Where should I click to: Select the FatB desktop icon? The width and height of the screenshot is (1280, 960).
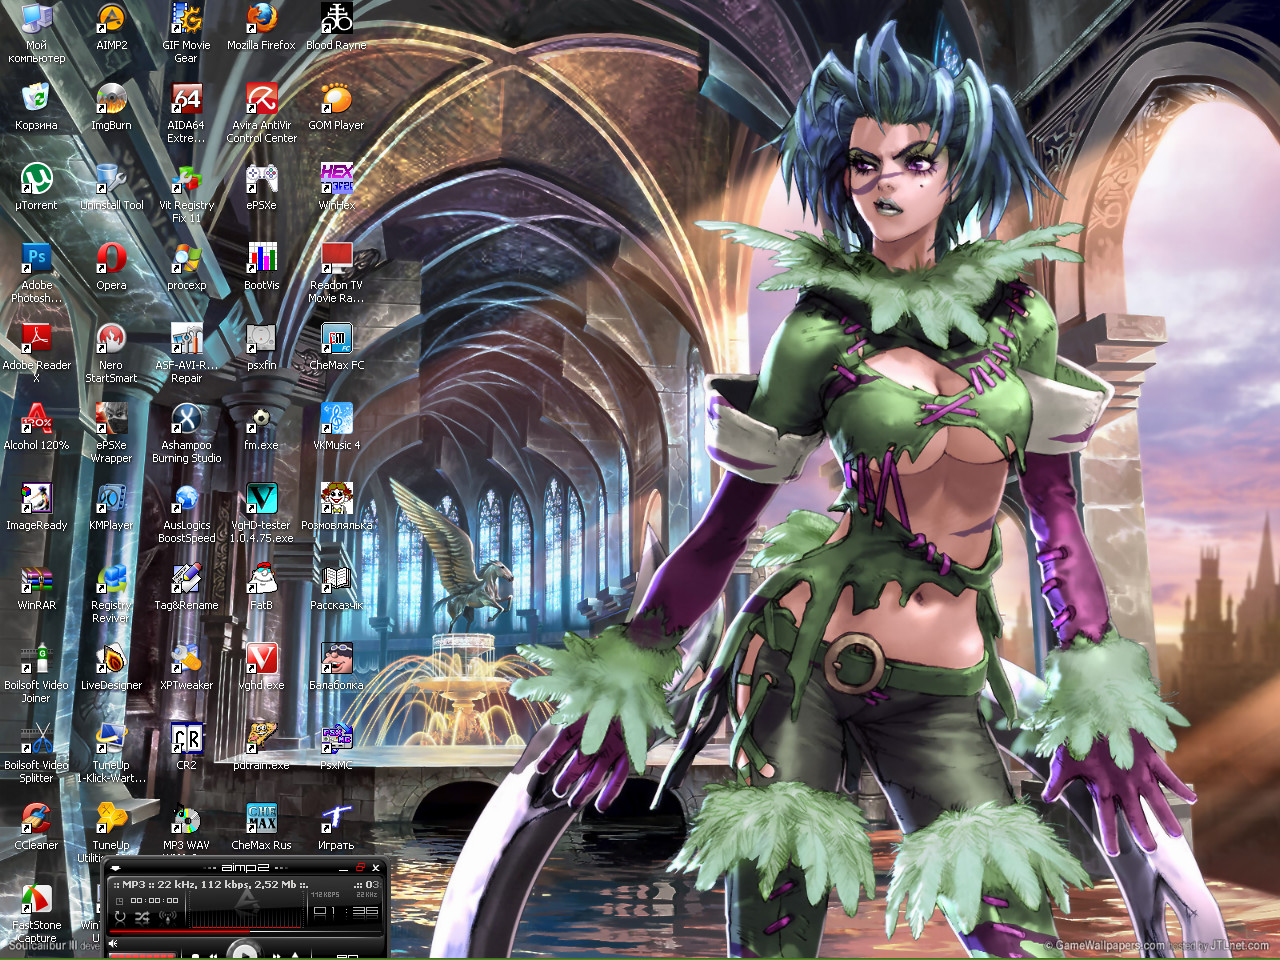(x=261, y=579)
